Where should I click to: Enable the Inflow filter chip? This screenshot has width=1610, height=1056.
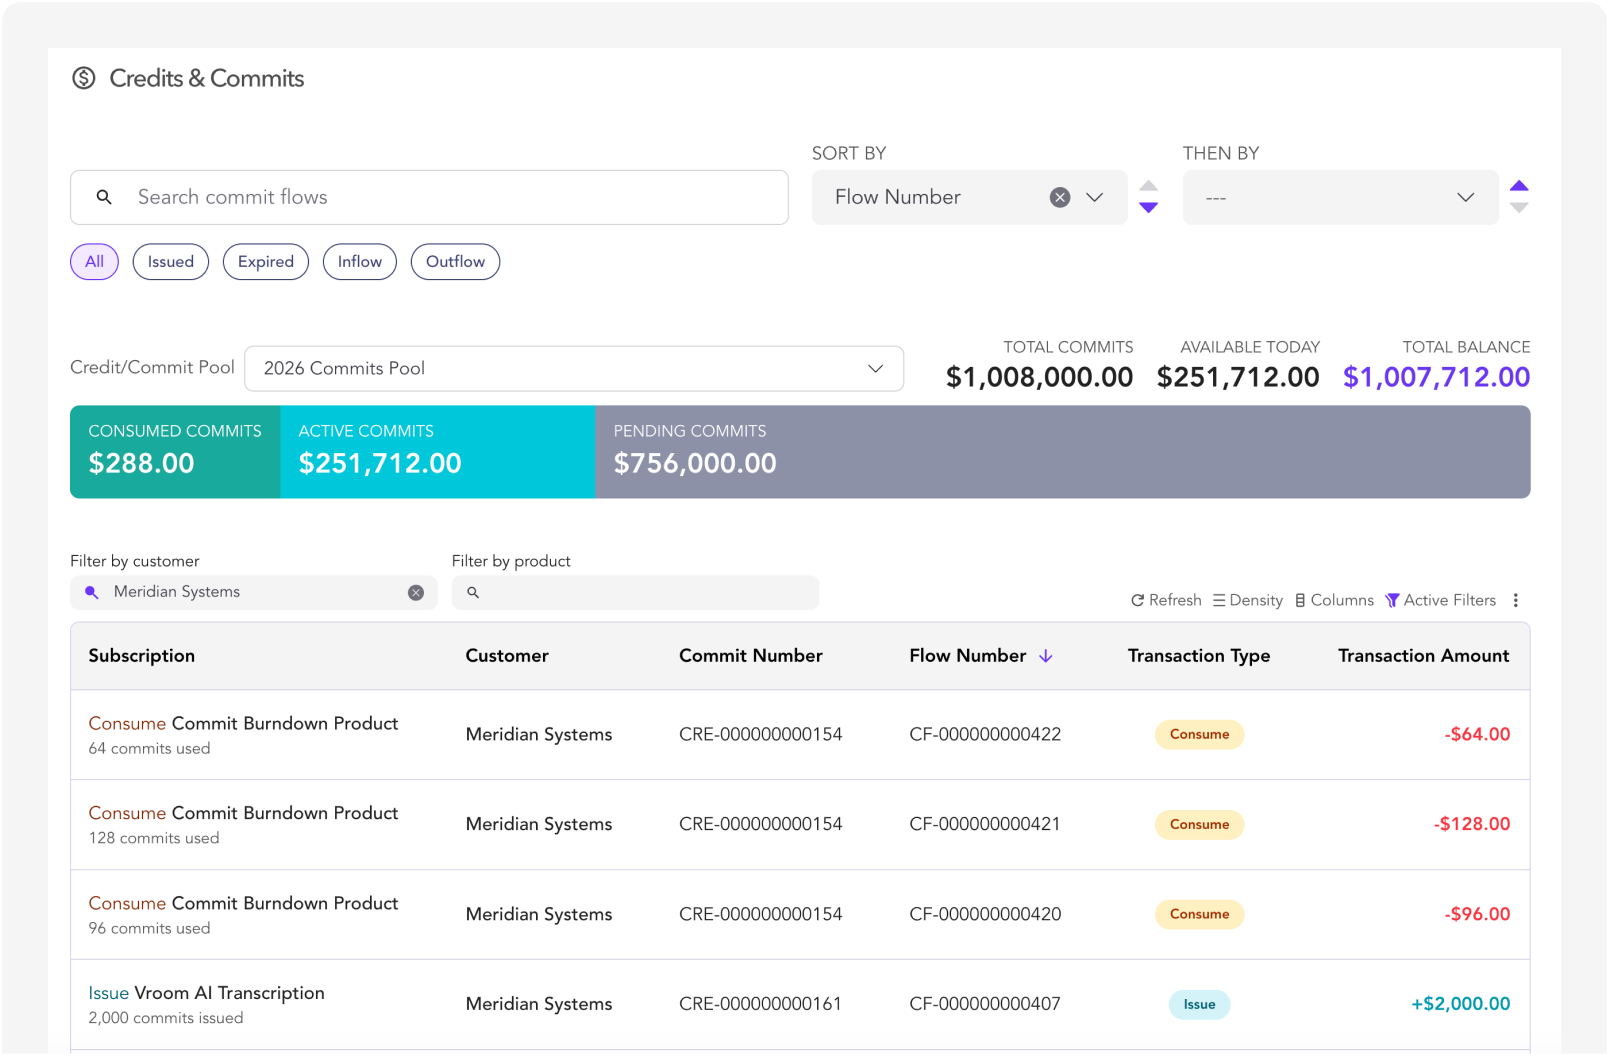pyautogui.click(x=360, y=262)
